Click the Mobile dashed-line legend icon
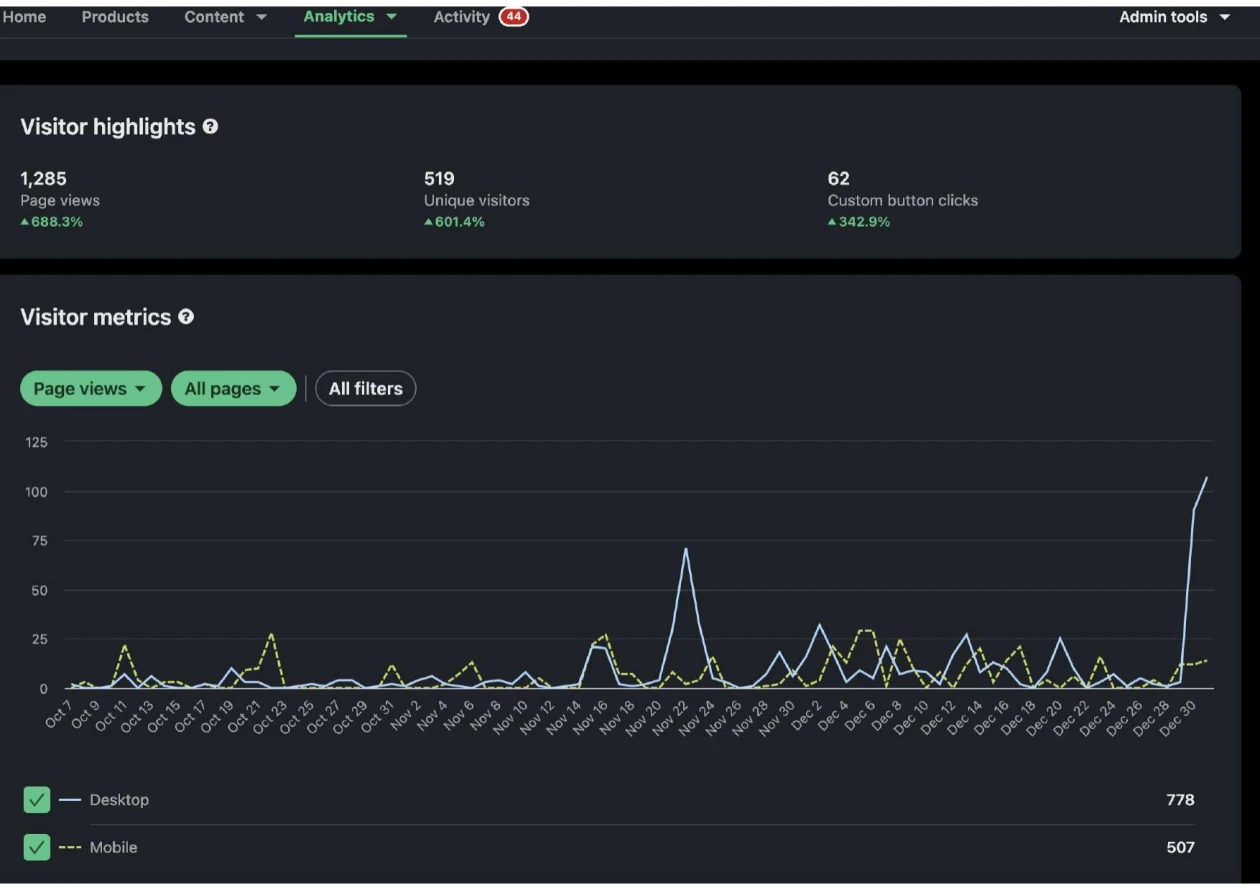This screenshot has width=1260, height=890. (x=69, y=847)
